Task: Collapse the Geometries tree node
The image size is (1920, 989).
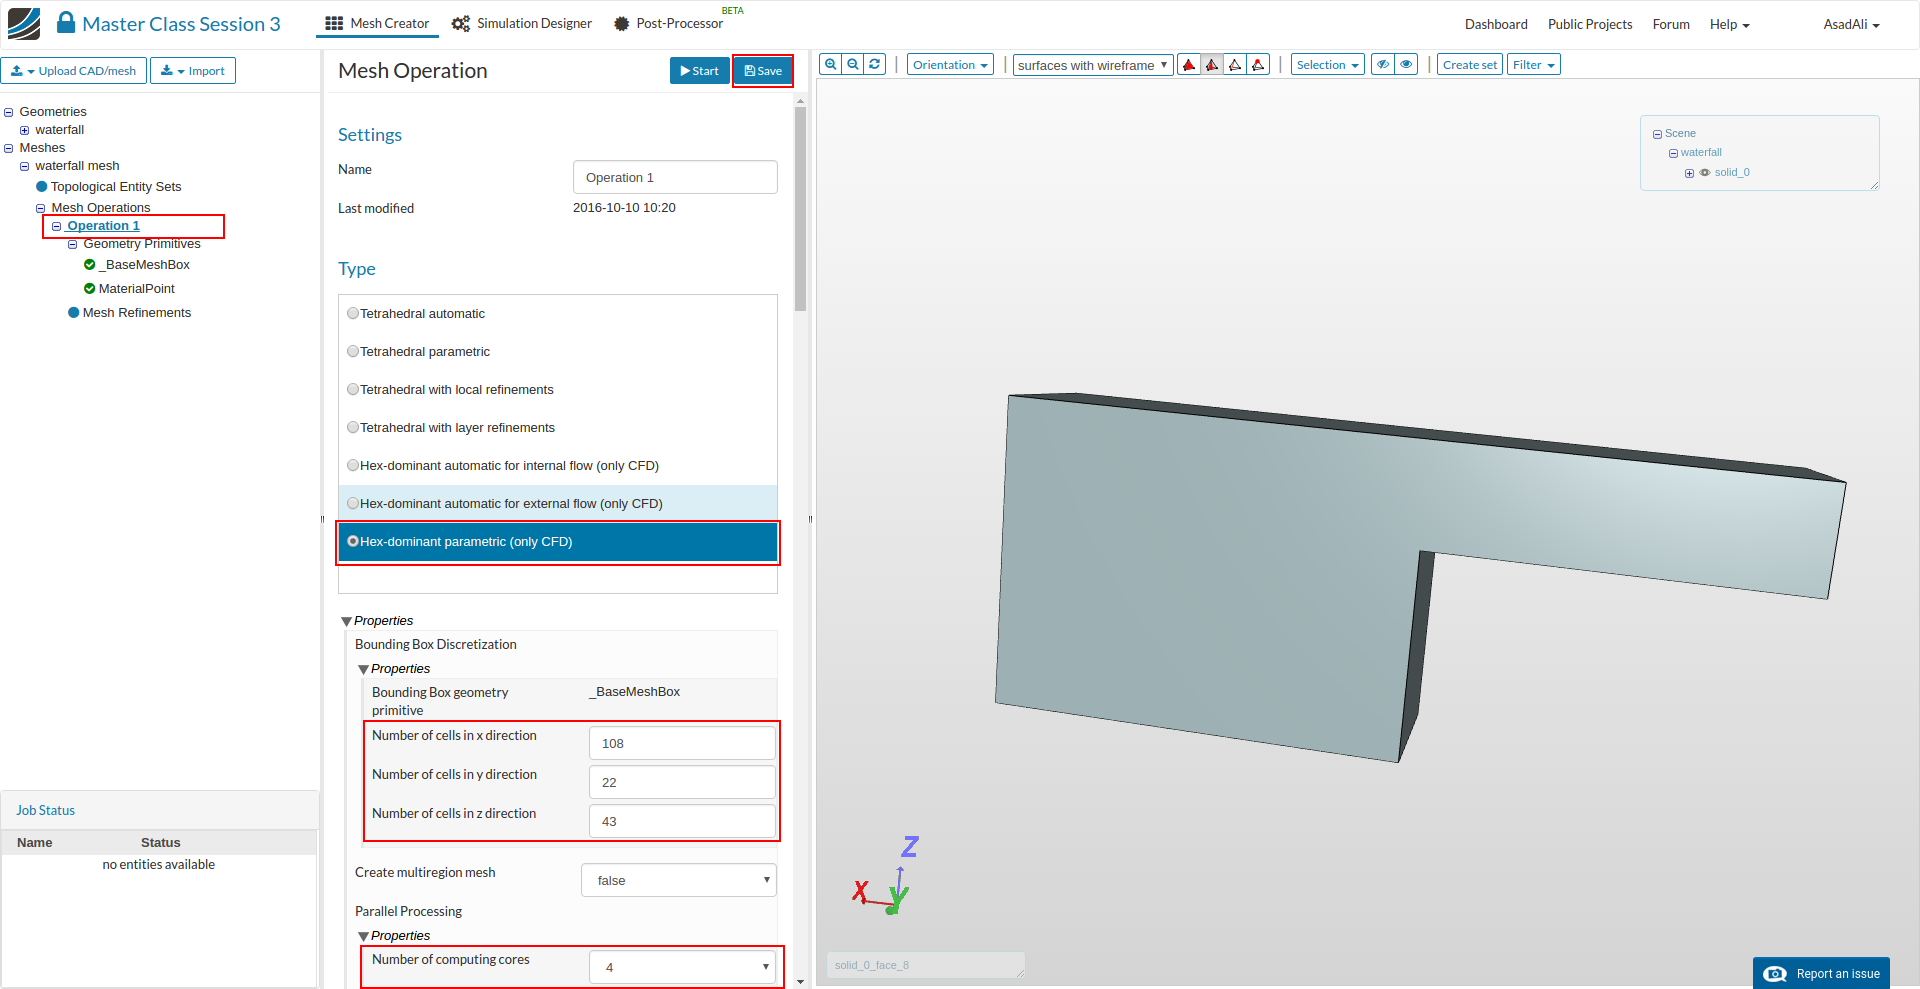Action: 9,113
